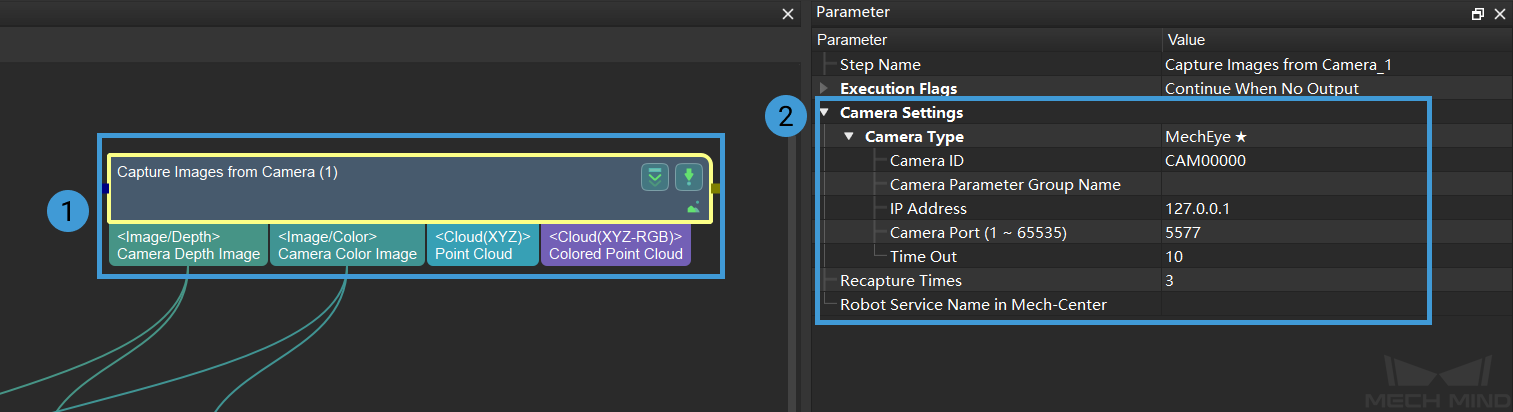Click the Colored Point Cloud output port

(616, 245)
